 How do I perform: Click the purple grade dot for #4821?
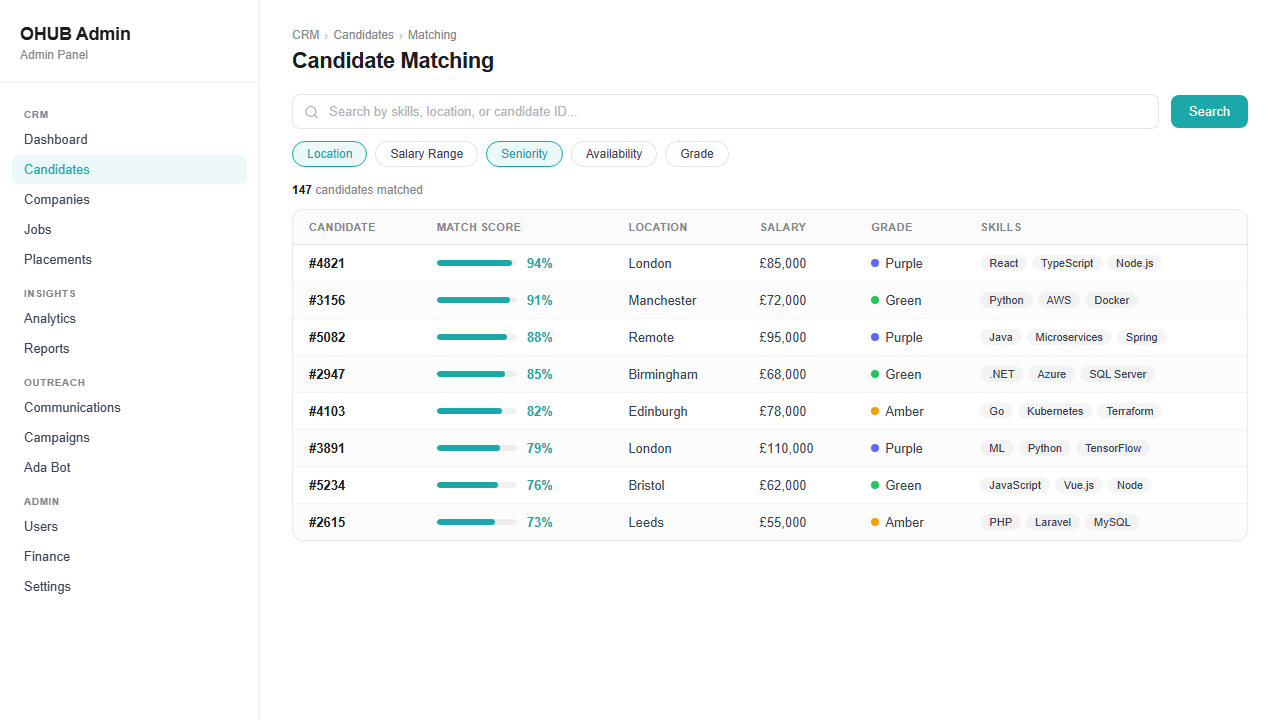coord(875,263)
